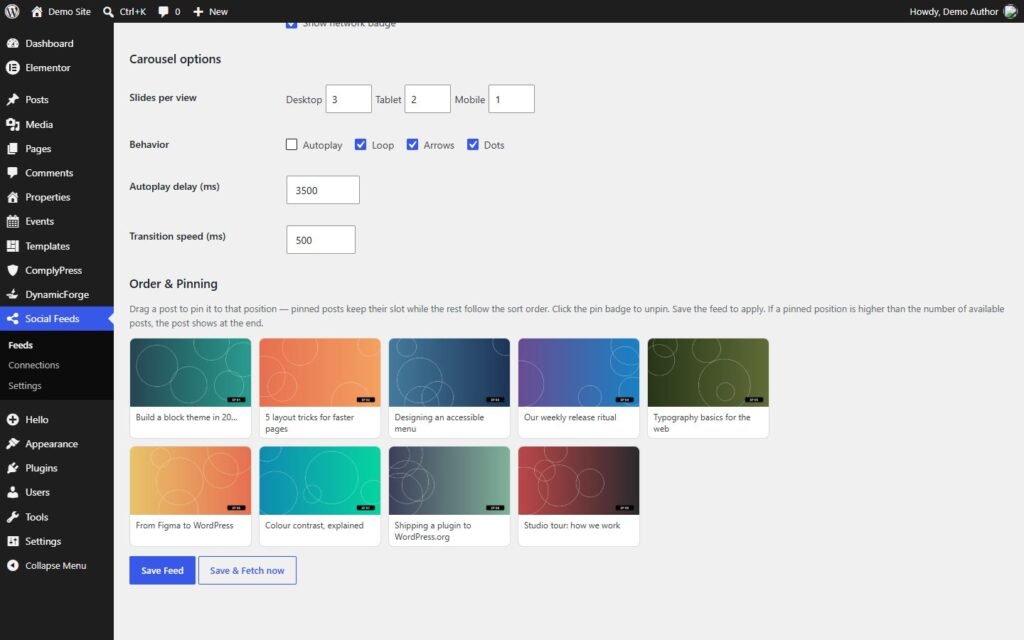Click the WordPress logo icon in the admin bar
The image size is (1024, 640).
click(x=12, y=11)
